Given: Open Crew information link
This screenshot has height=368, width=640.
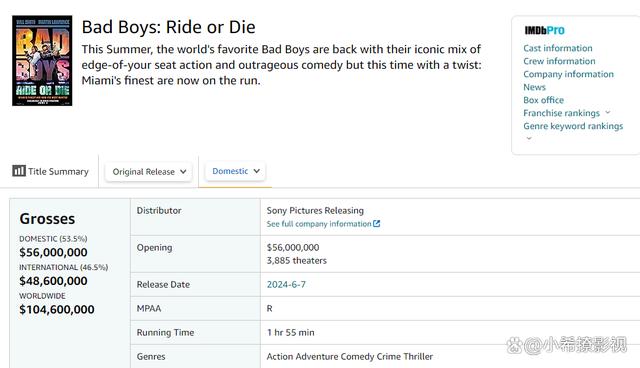Looking at the screenshot, I should click(x=559, y=61).
